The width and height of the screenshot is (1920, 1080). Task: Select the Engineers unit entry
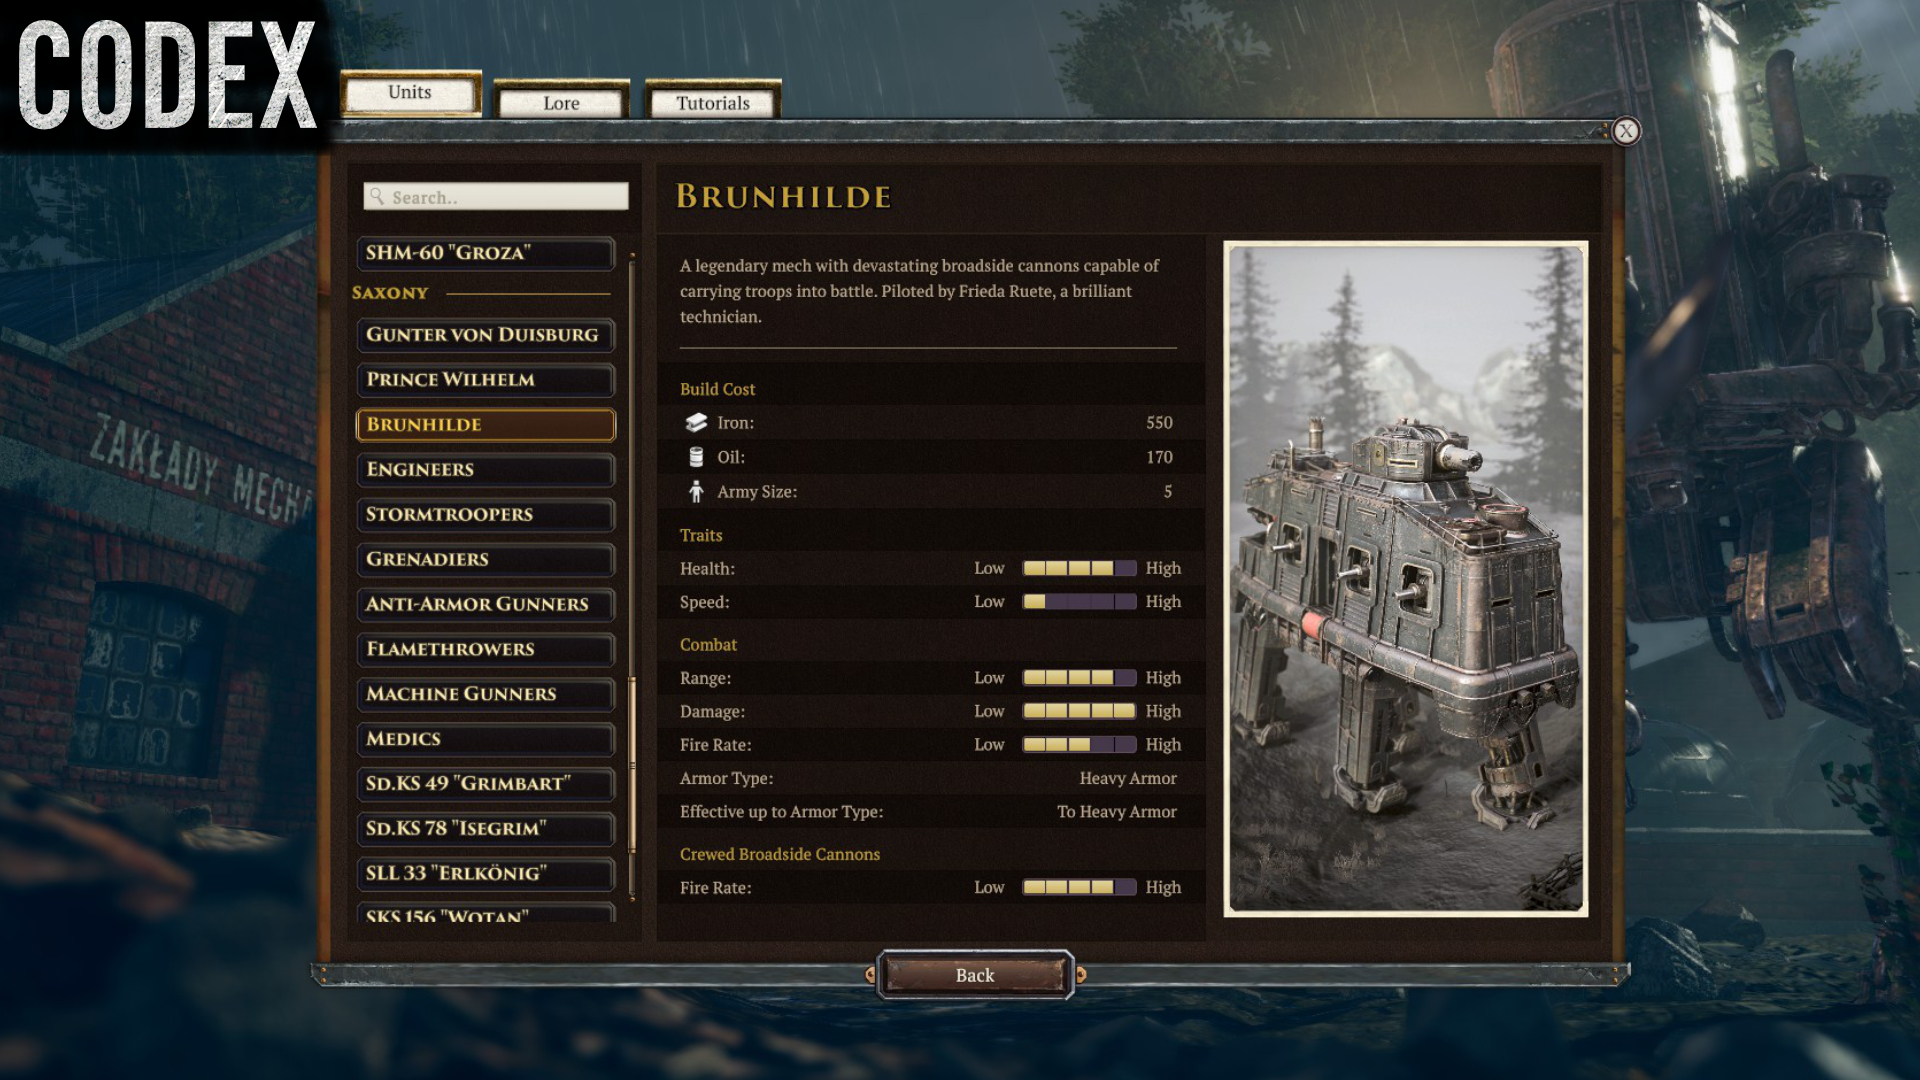coord(486,470)
